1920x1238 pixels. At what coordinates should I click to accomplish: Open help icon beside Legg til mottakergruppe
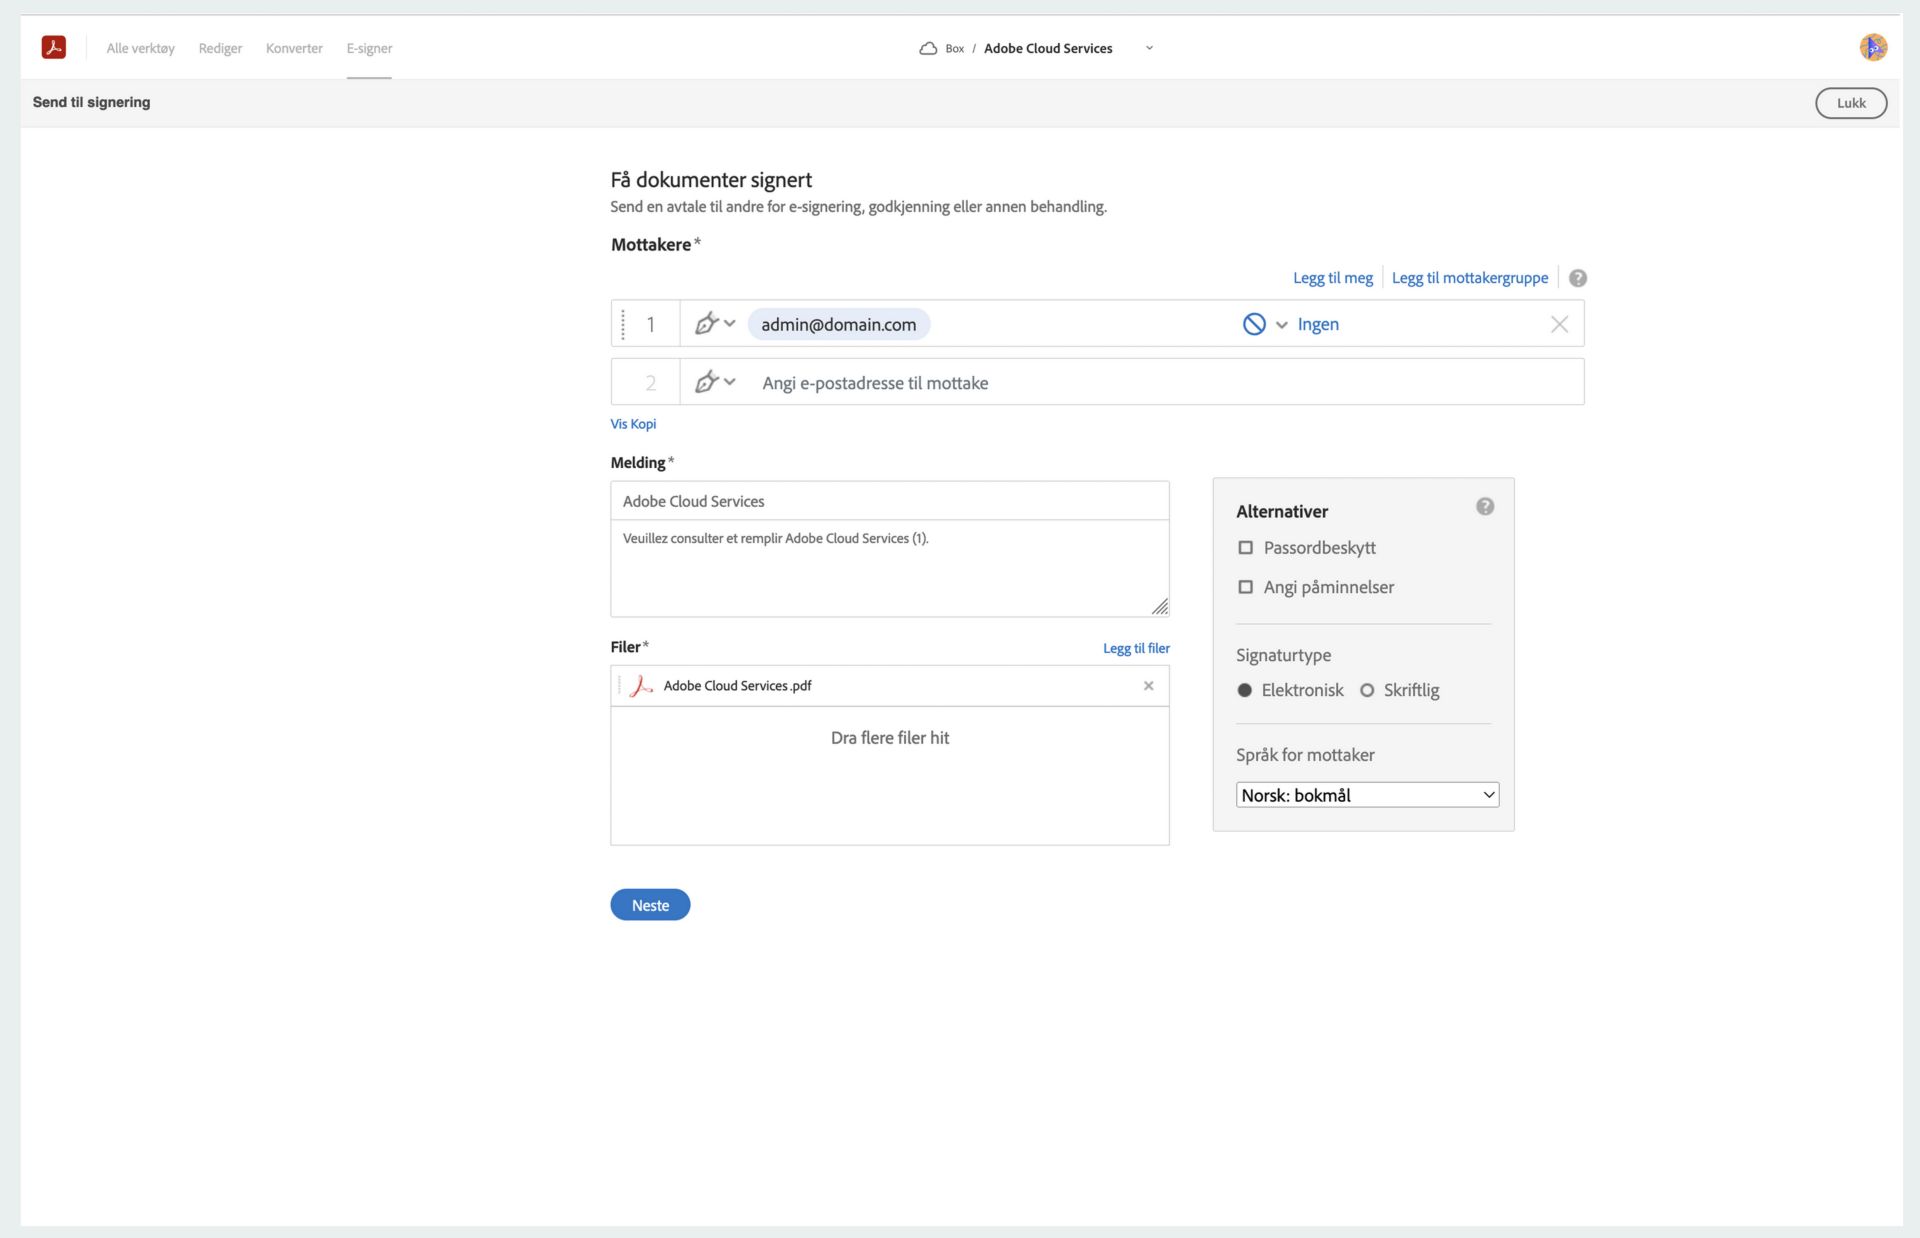pos(1578,278)
